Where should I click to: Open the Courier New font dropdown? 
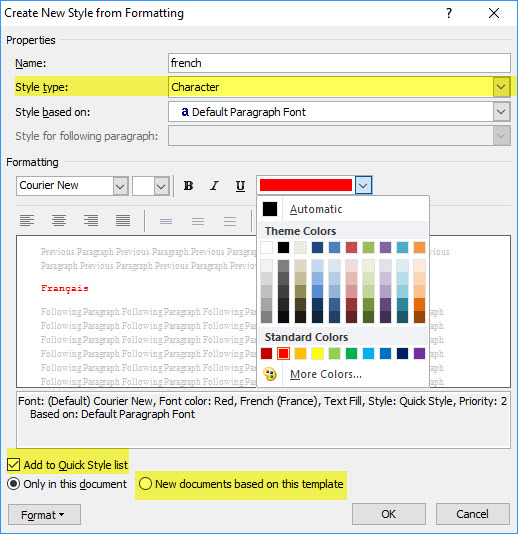[120, 186]
